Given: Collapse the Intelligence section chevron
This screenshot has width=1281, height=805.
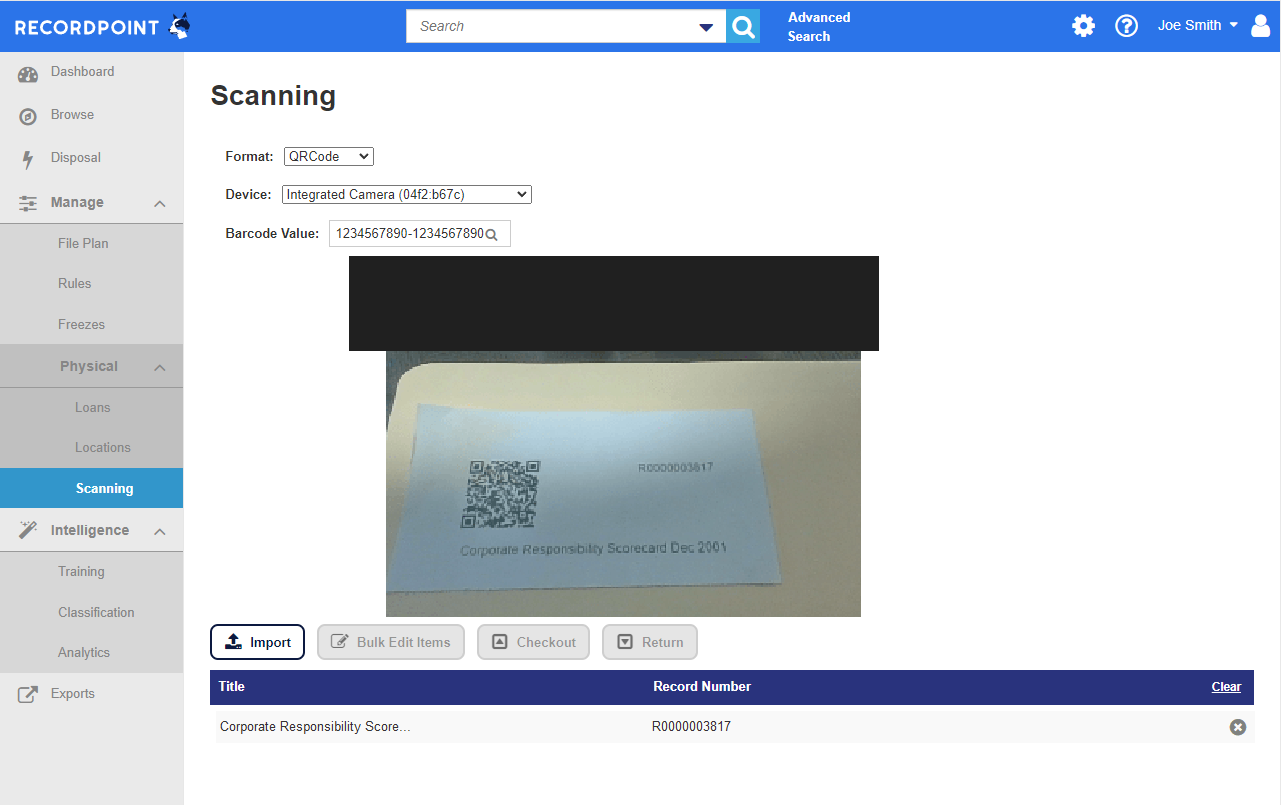Looking at the screenshot, I should click(x=160, y=531).
